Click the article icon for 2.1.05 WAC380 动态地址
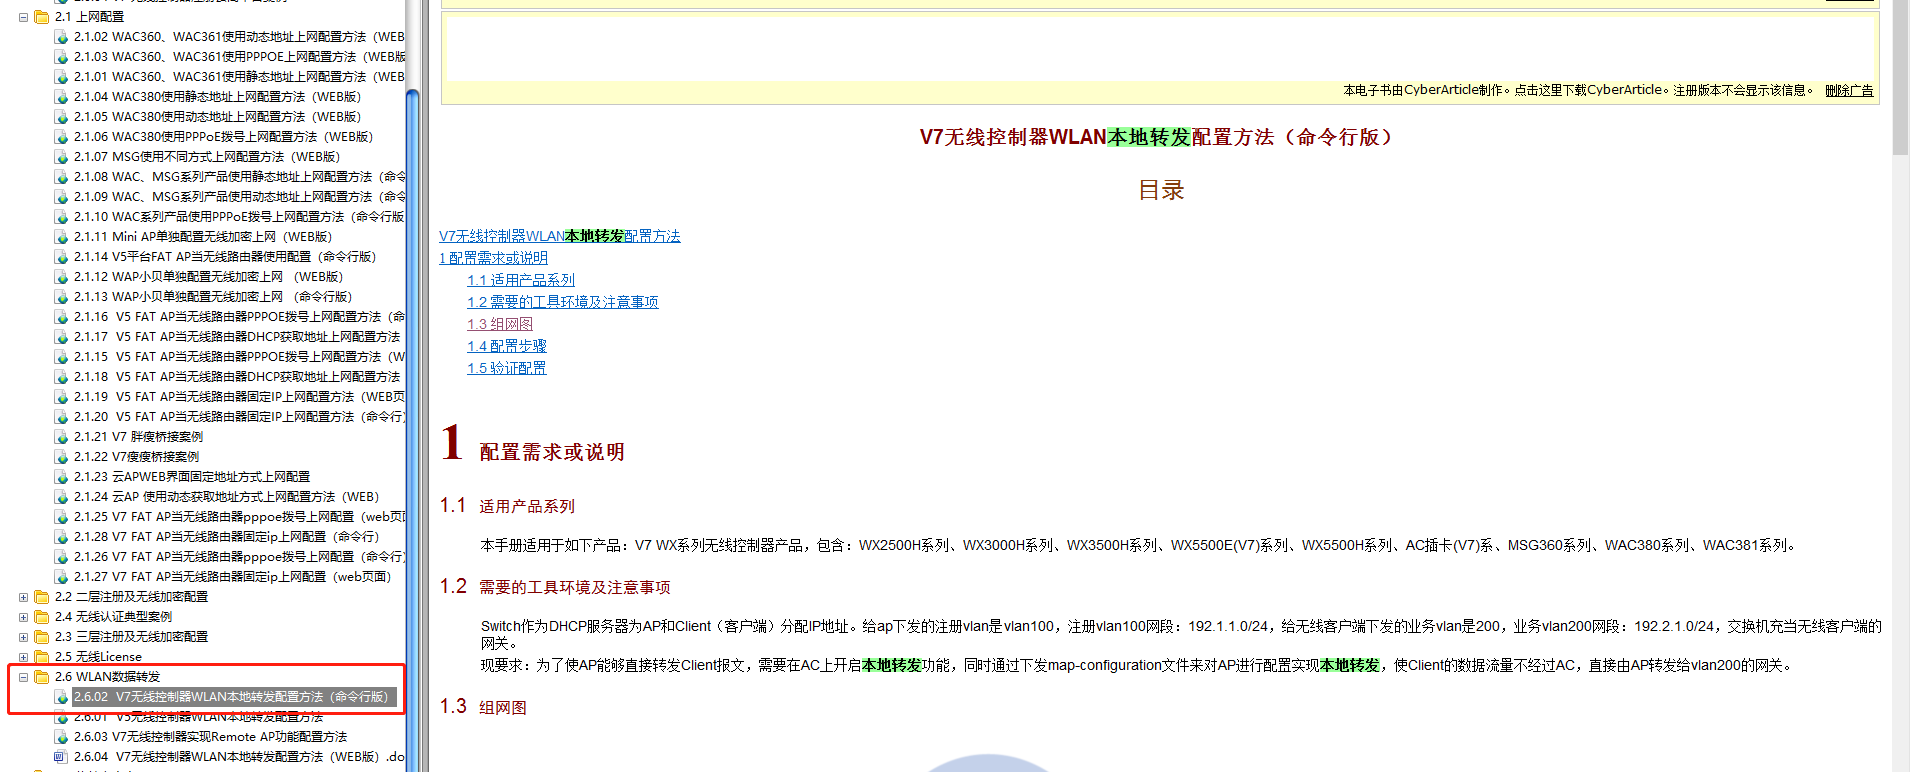 point(61,117)
